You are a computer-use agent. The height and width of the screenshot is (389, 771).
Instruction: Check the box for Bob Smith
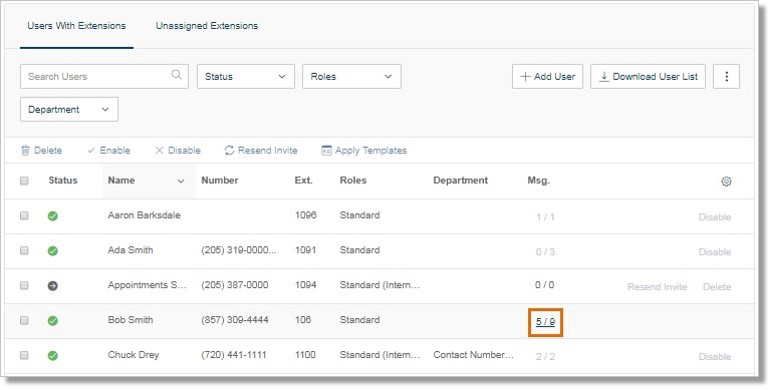click(x=24, y=320)
